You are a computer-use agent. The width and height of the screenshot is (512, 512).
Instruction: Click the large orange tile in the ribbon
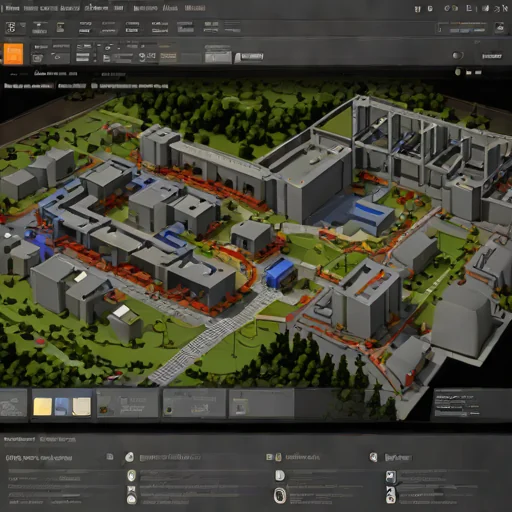coord(14,54)
